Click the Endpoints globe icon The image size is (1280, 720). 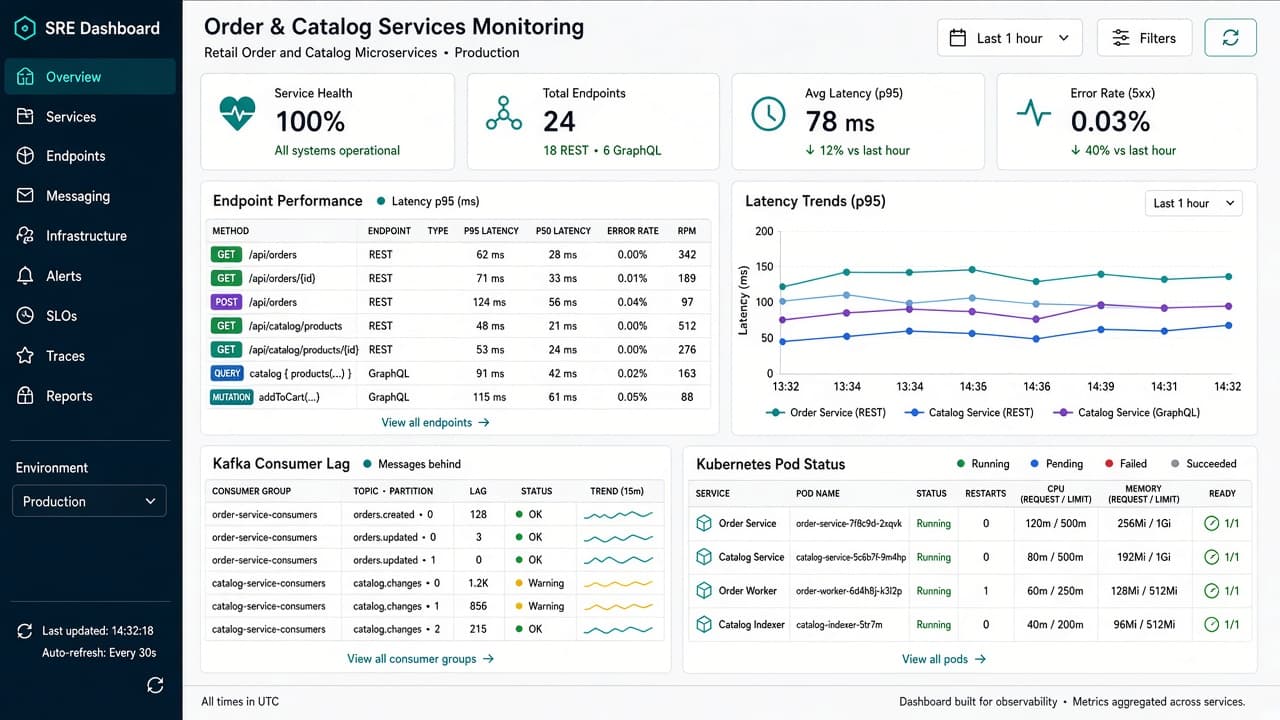point(26,156)
